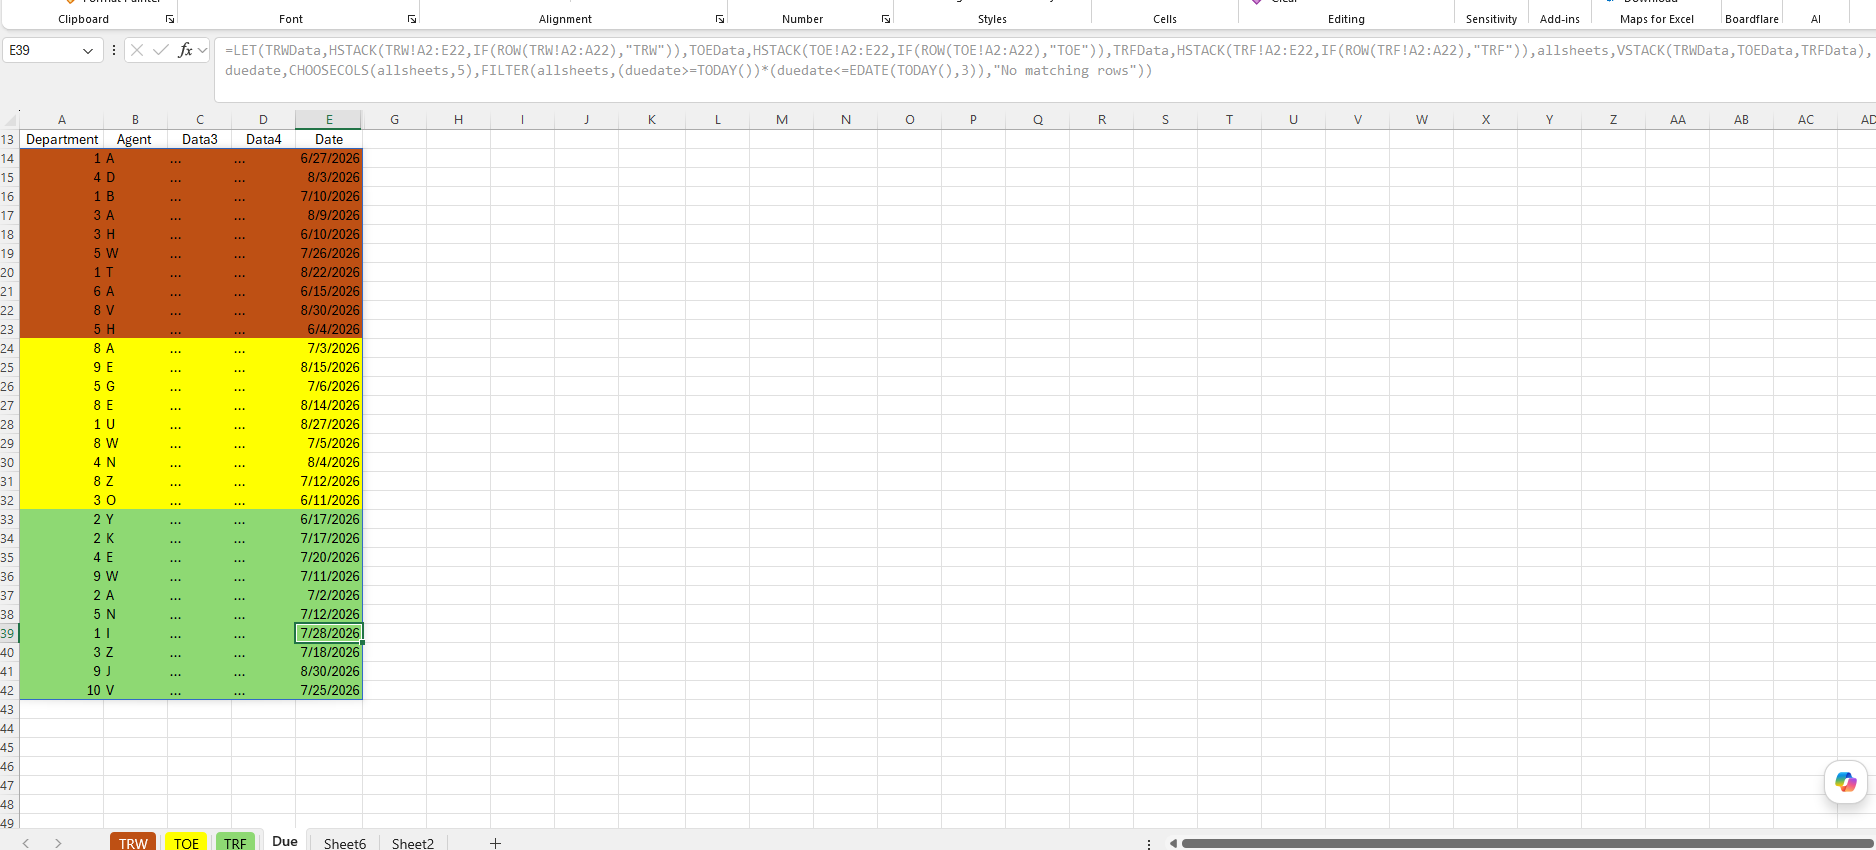Click next sheet navigation arrow
1876x850 pixels.
(58, 843)
